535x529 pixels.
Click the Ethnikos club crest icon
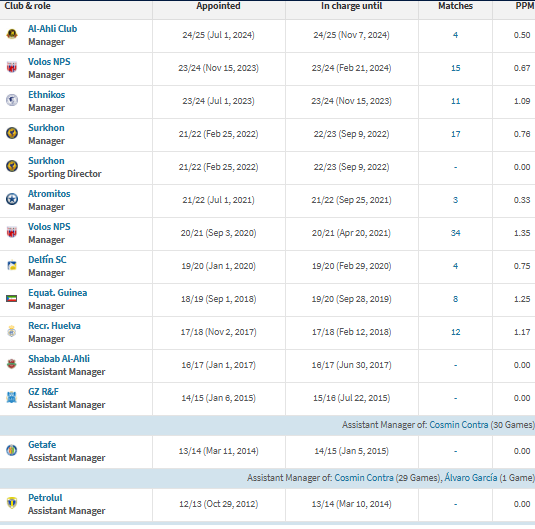12,100
